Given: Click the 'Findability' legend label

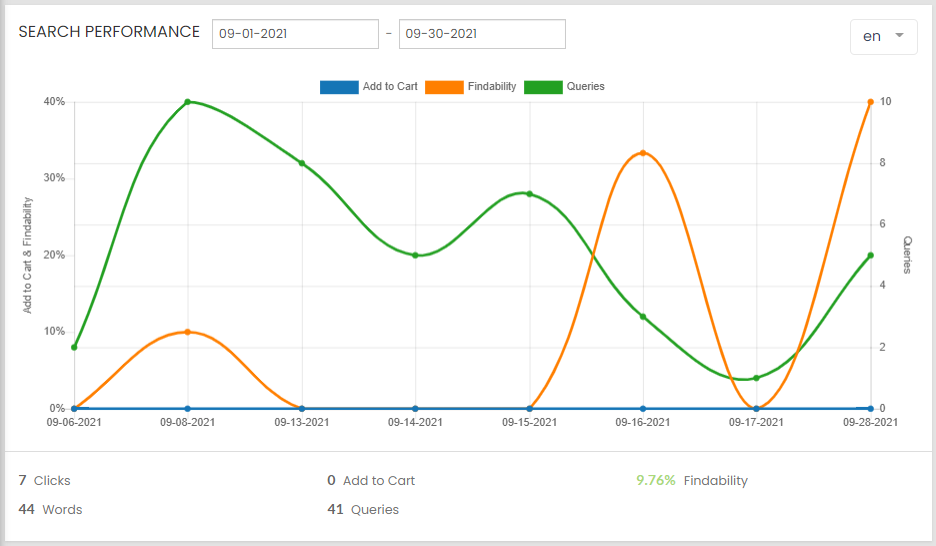Looking at the screenshot, I should click(x=492, y=87).
